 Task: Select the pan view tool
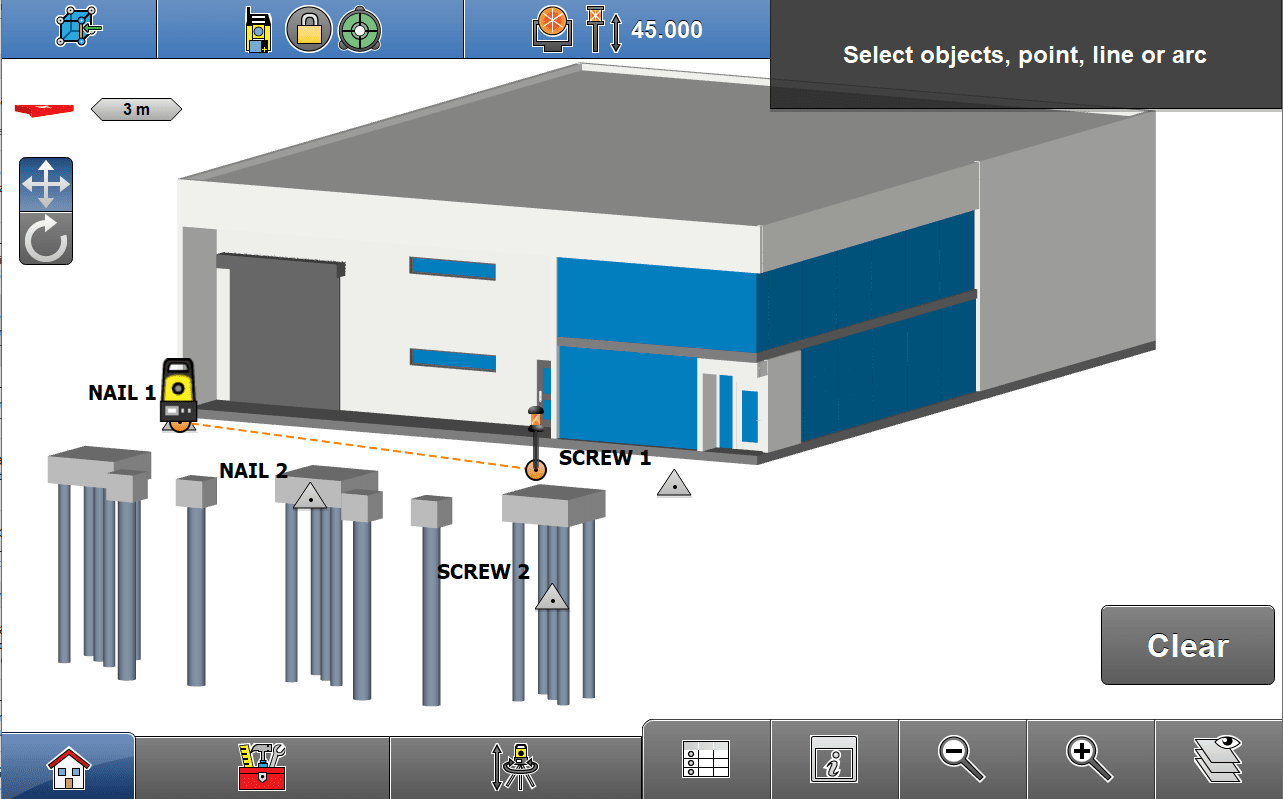coord(45,184)
